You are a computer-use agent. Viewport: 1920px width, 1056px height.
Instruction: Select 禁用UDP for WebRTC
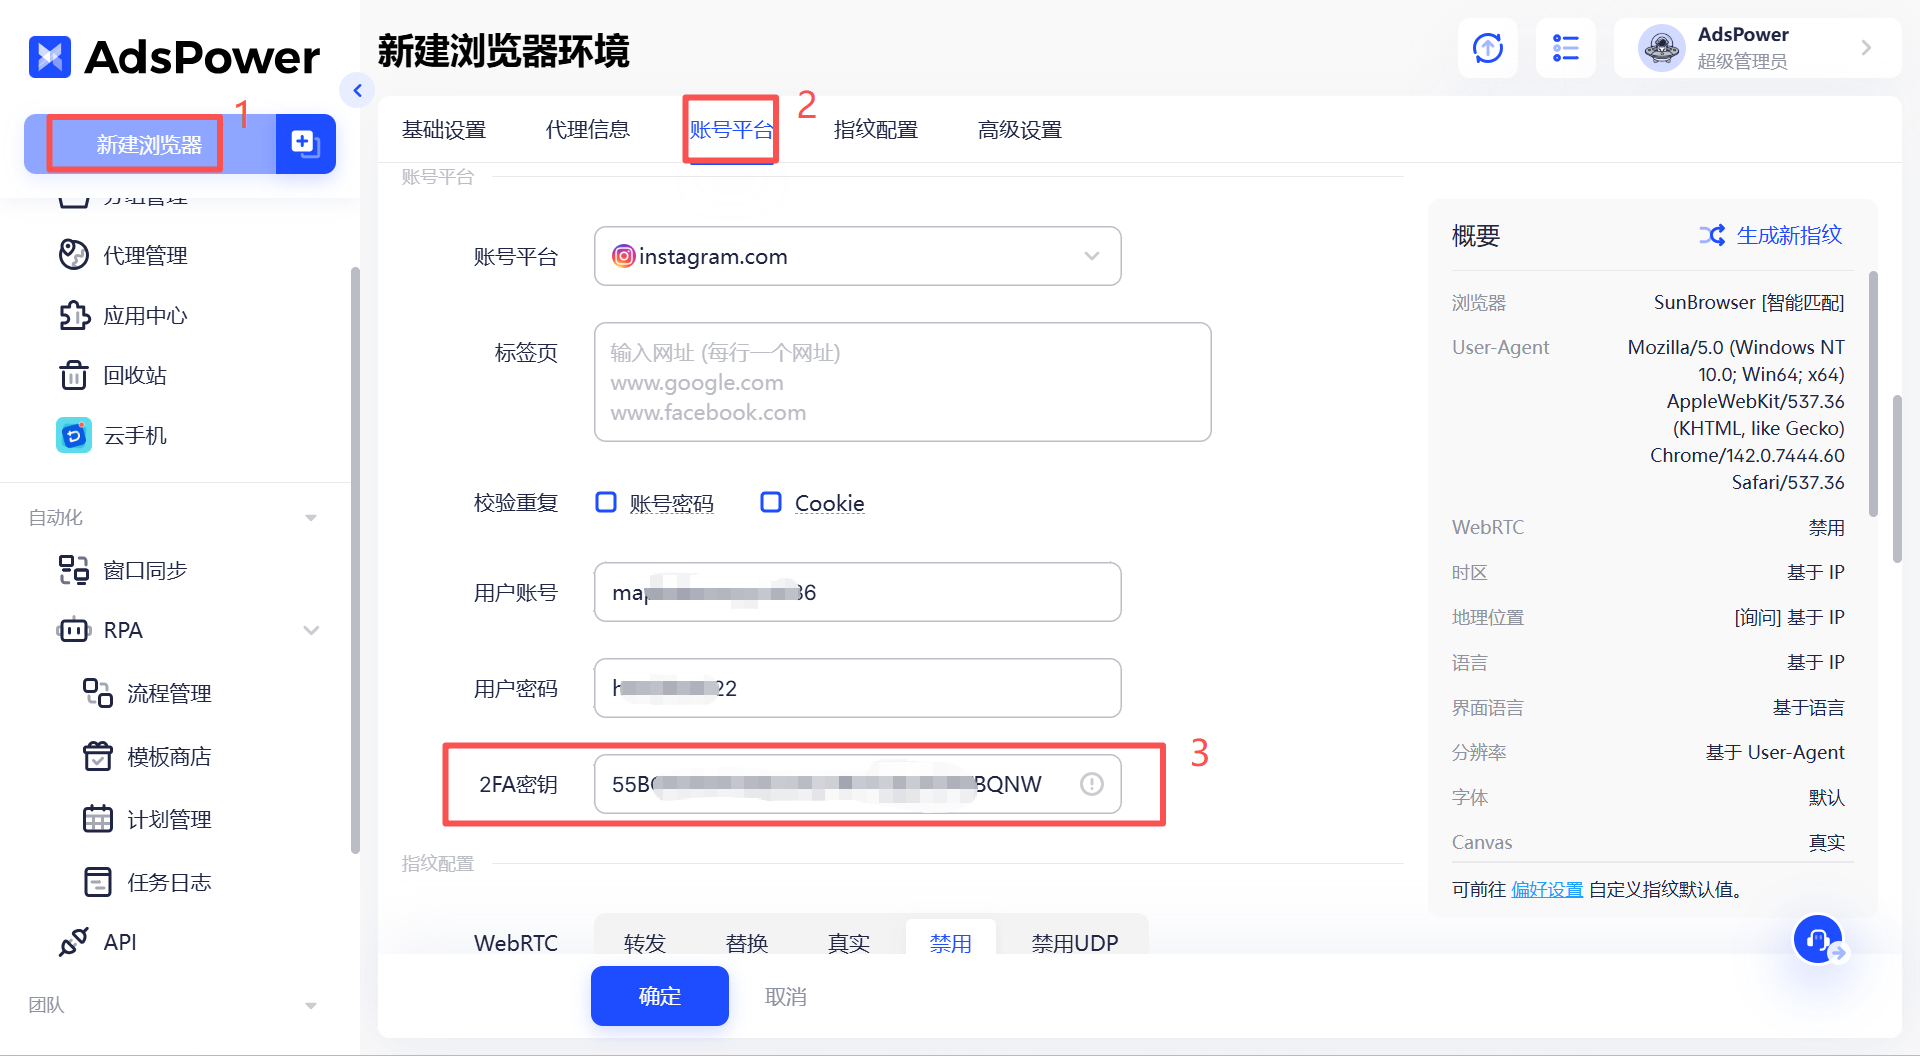(1074, 942)
